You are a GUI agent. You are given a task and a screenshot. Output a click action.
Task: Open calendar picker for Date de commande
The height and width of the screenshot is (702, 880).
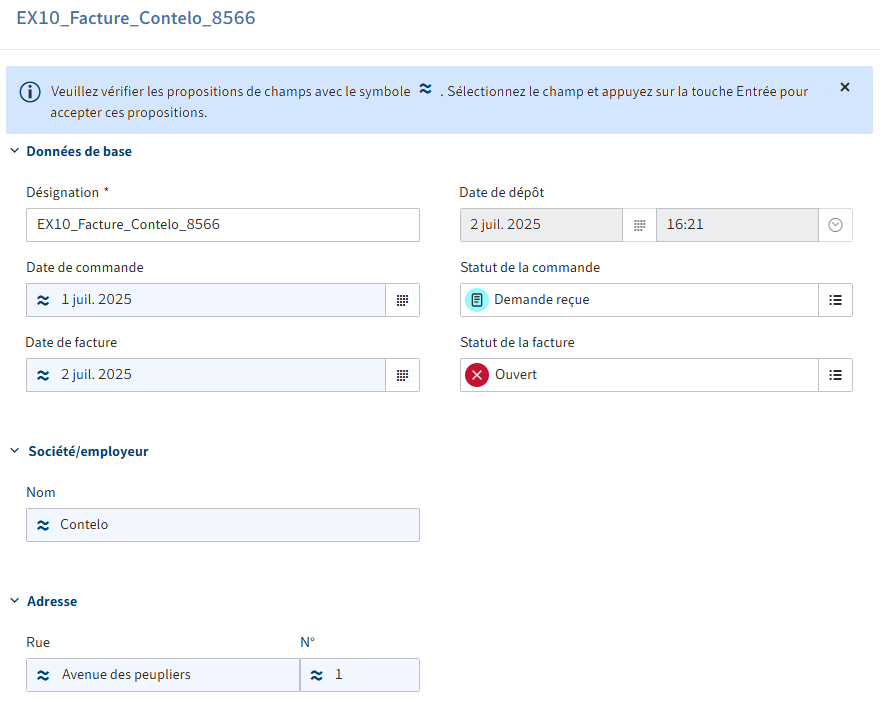402,300
